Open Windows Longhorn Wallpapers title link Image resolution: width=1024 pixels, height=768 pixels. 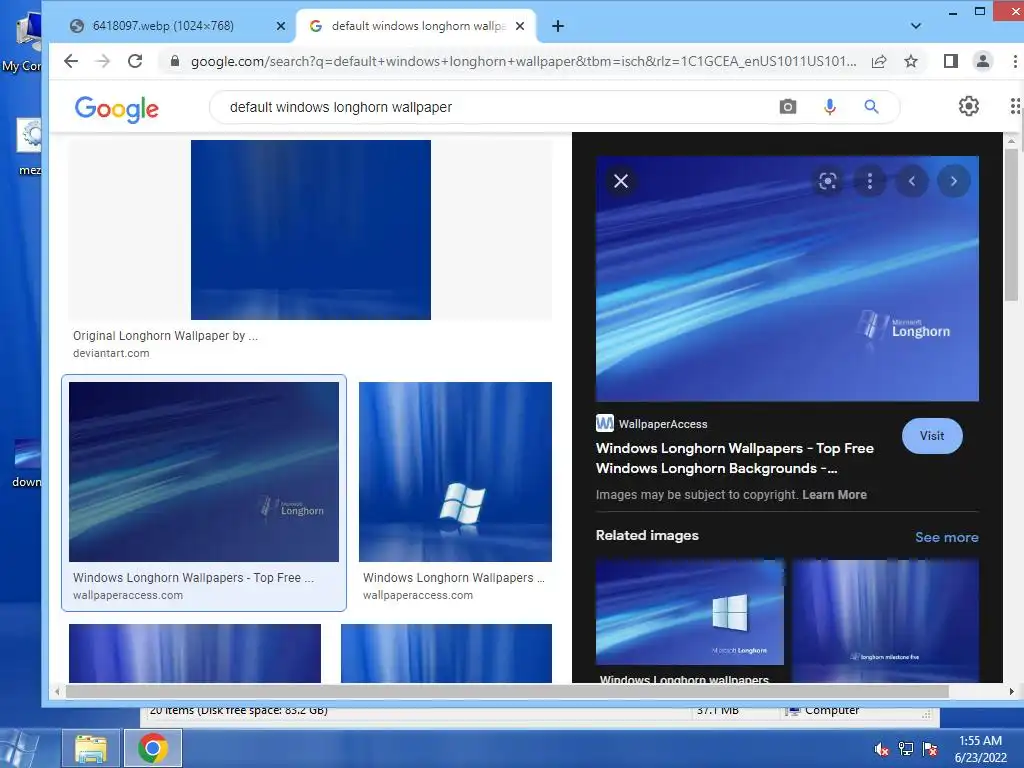(735, 458)
